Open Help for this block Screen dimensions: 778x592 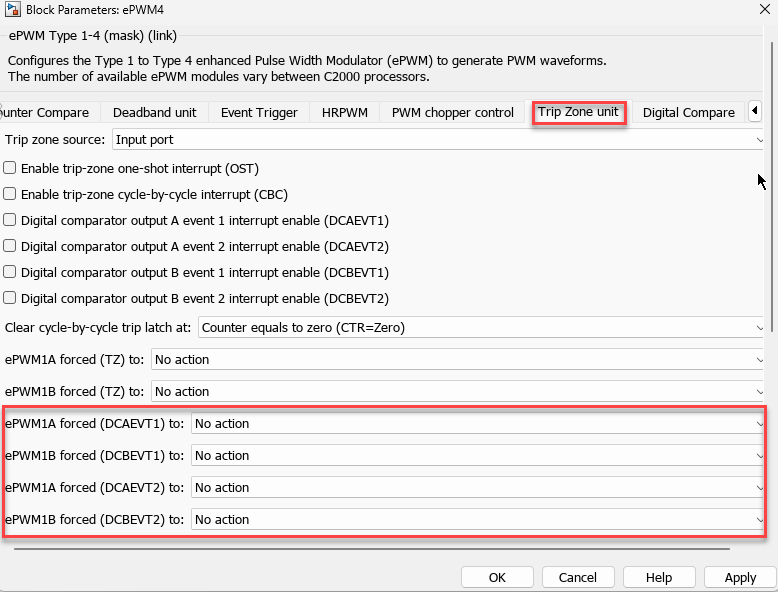(658, 577)
